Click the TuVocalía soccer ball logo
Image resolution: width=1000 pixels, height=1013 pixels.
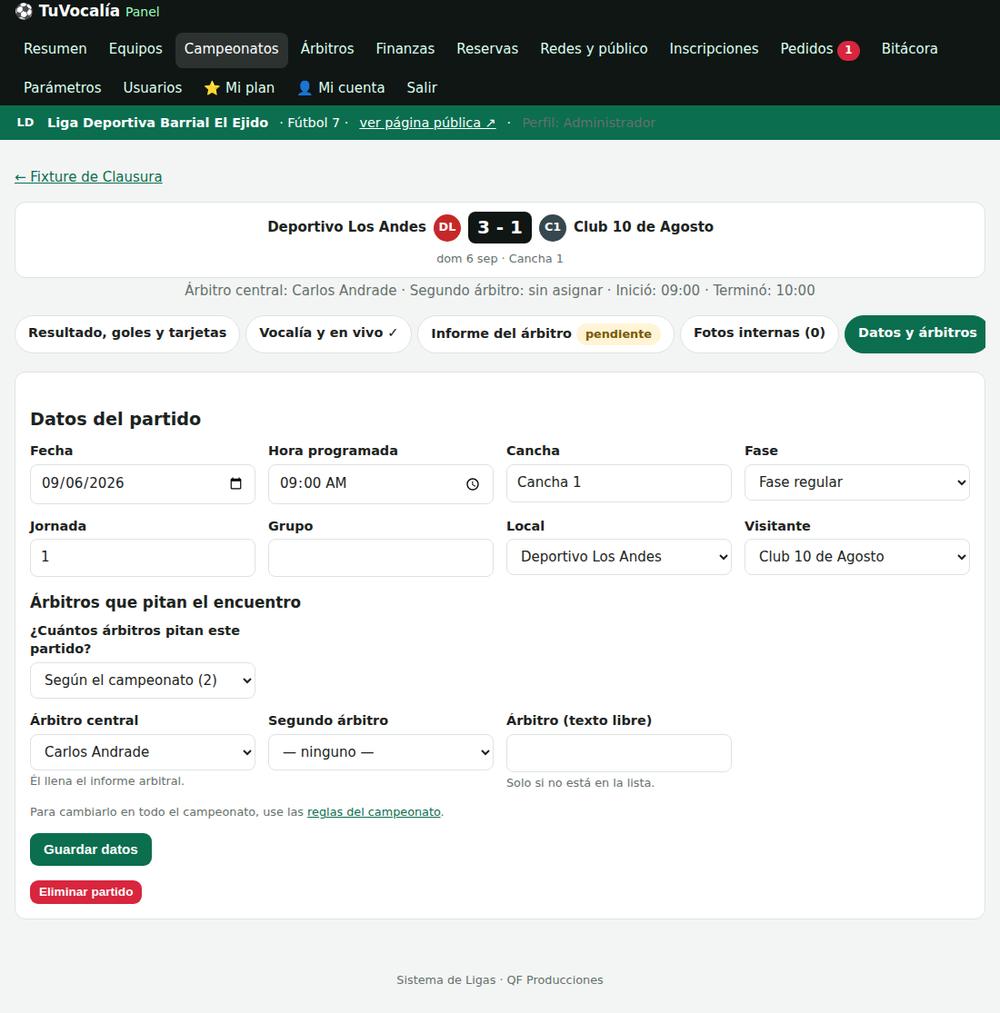[24, 11]
